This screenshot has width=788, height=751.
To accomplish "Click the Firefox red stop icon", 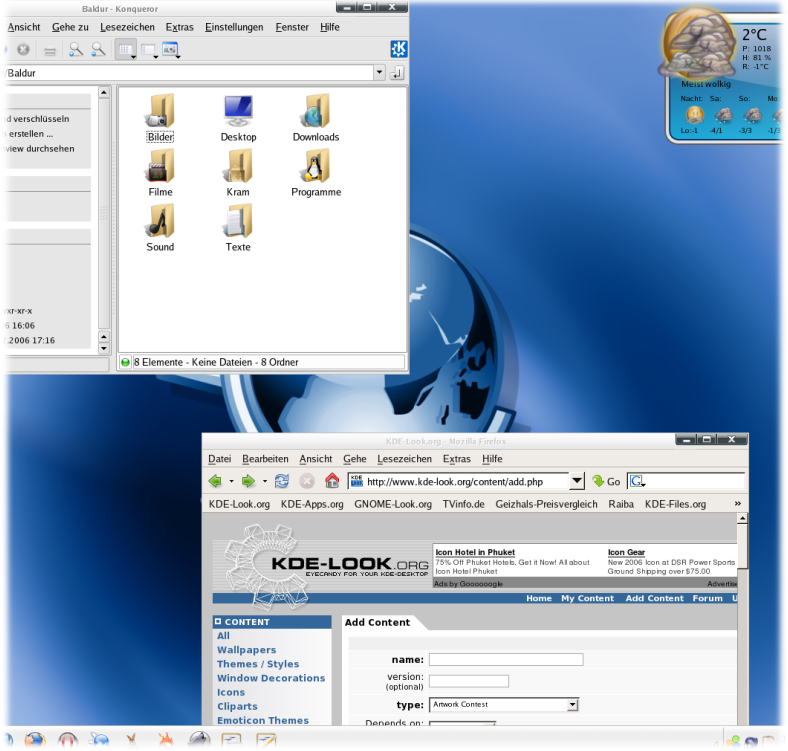I will pyautogui.click(x=307, y=481).
